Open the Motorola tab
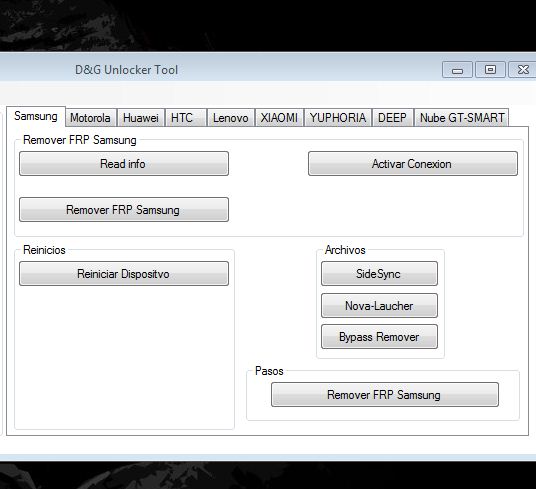 pos(91,118)
